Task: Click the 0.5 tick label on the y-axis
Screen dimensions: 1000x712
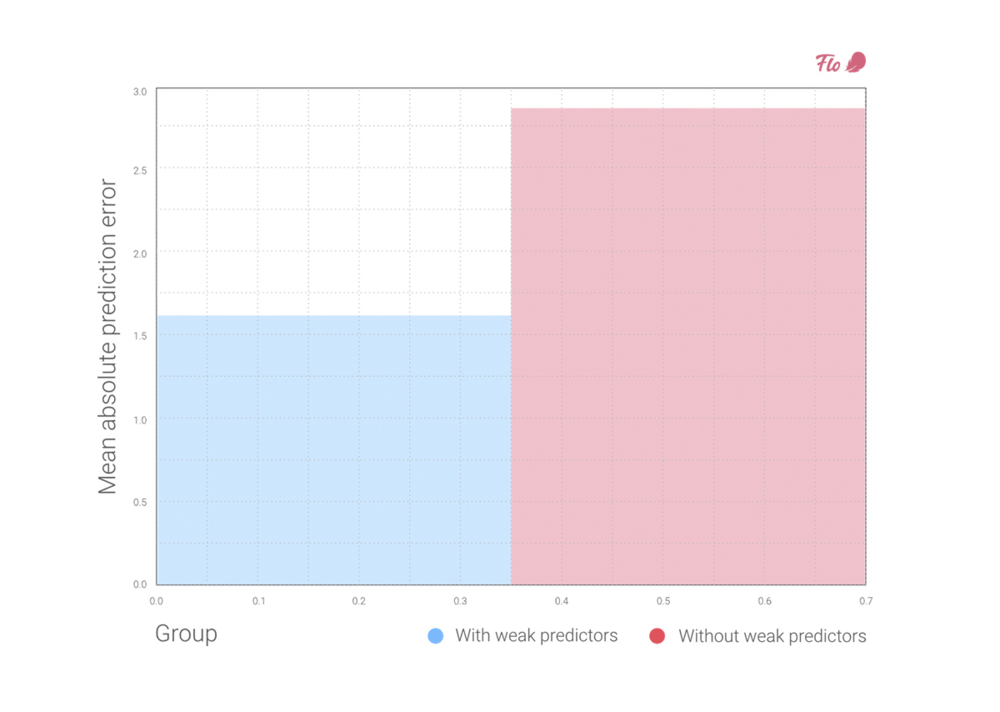Action: (x=138, y=502)
